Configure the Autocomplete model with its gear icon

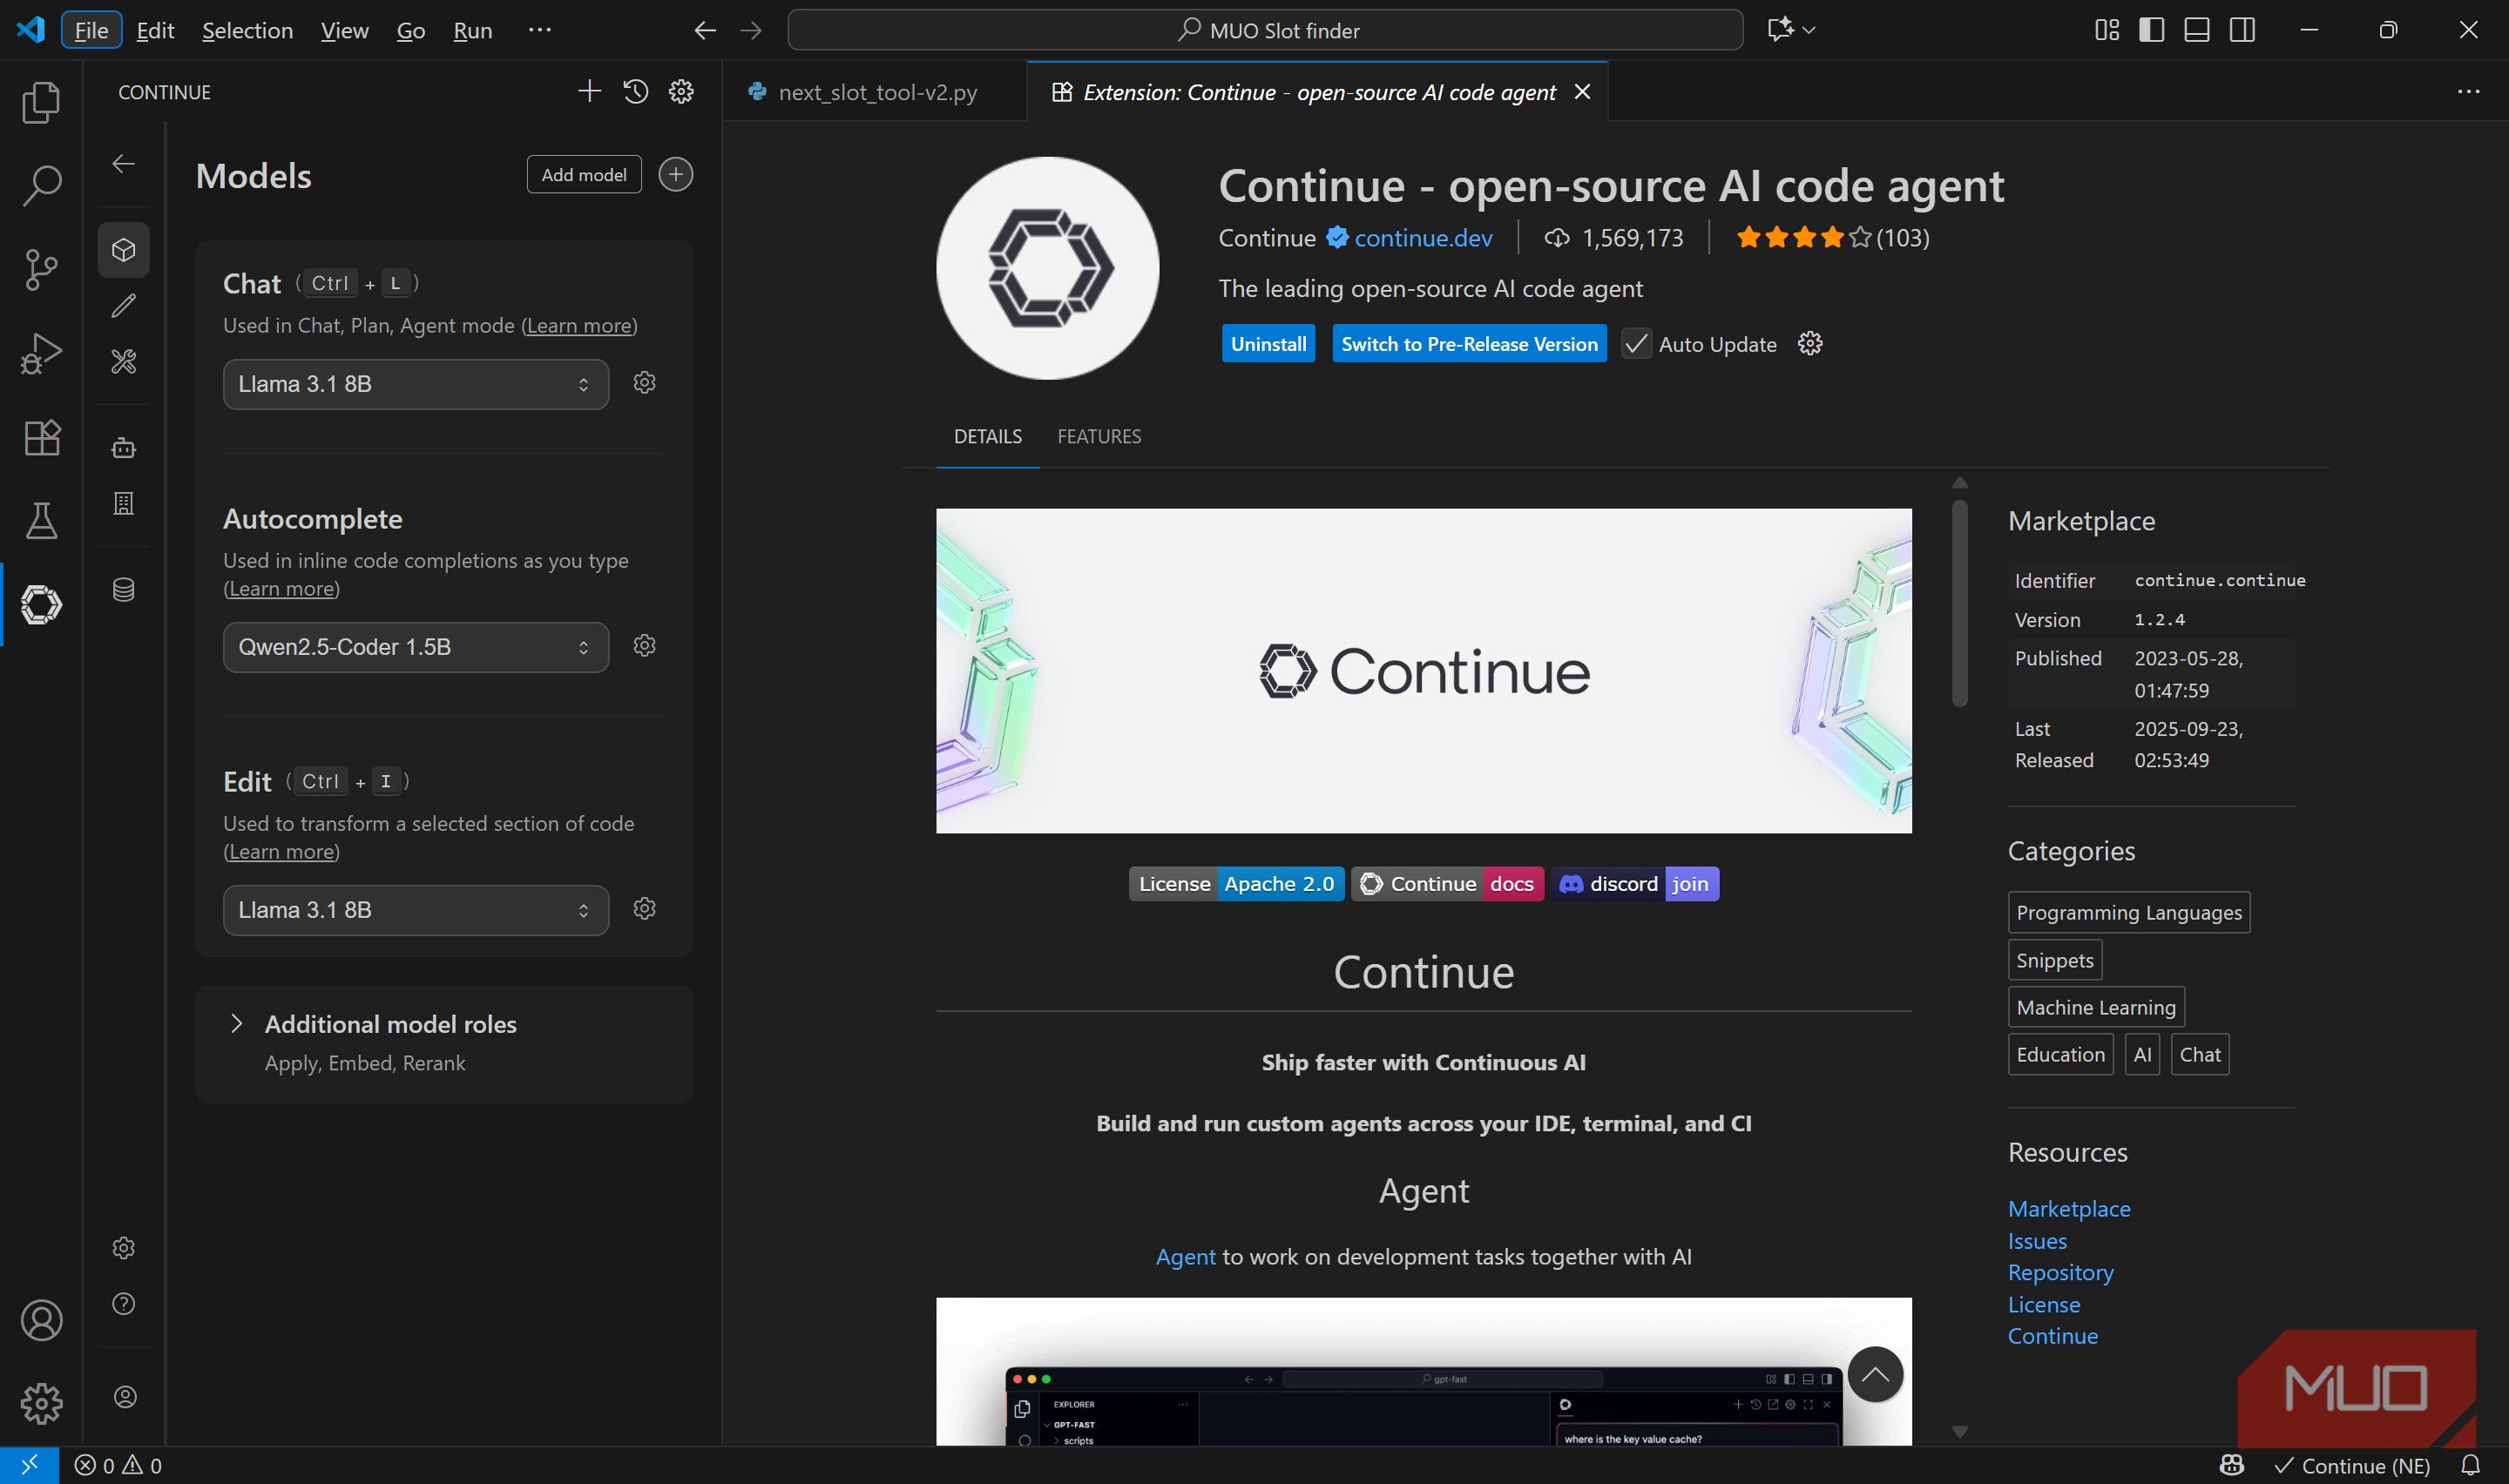pos(645,645)
